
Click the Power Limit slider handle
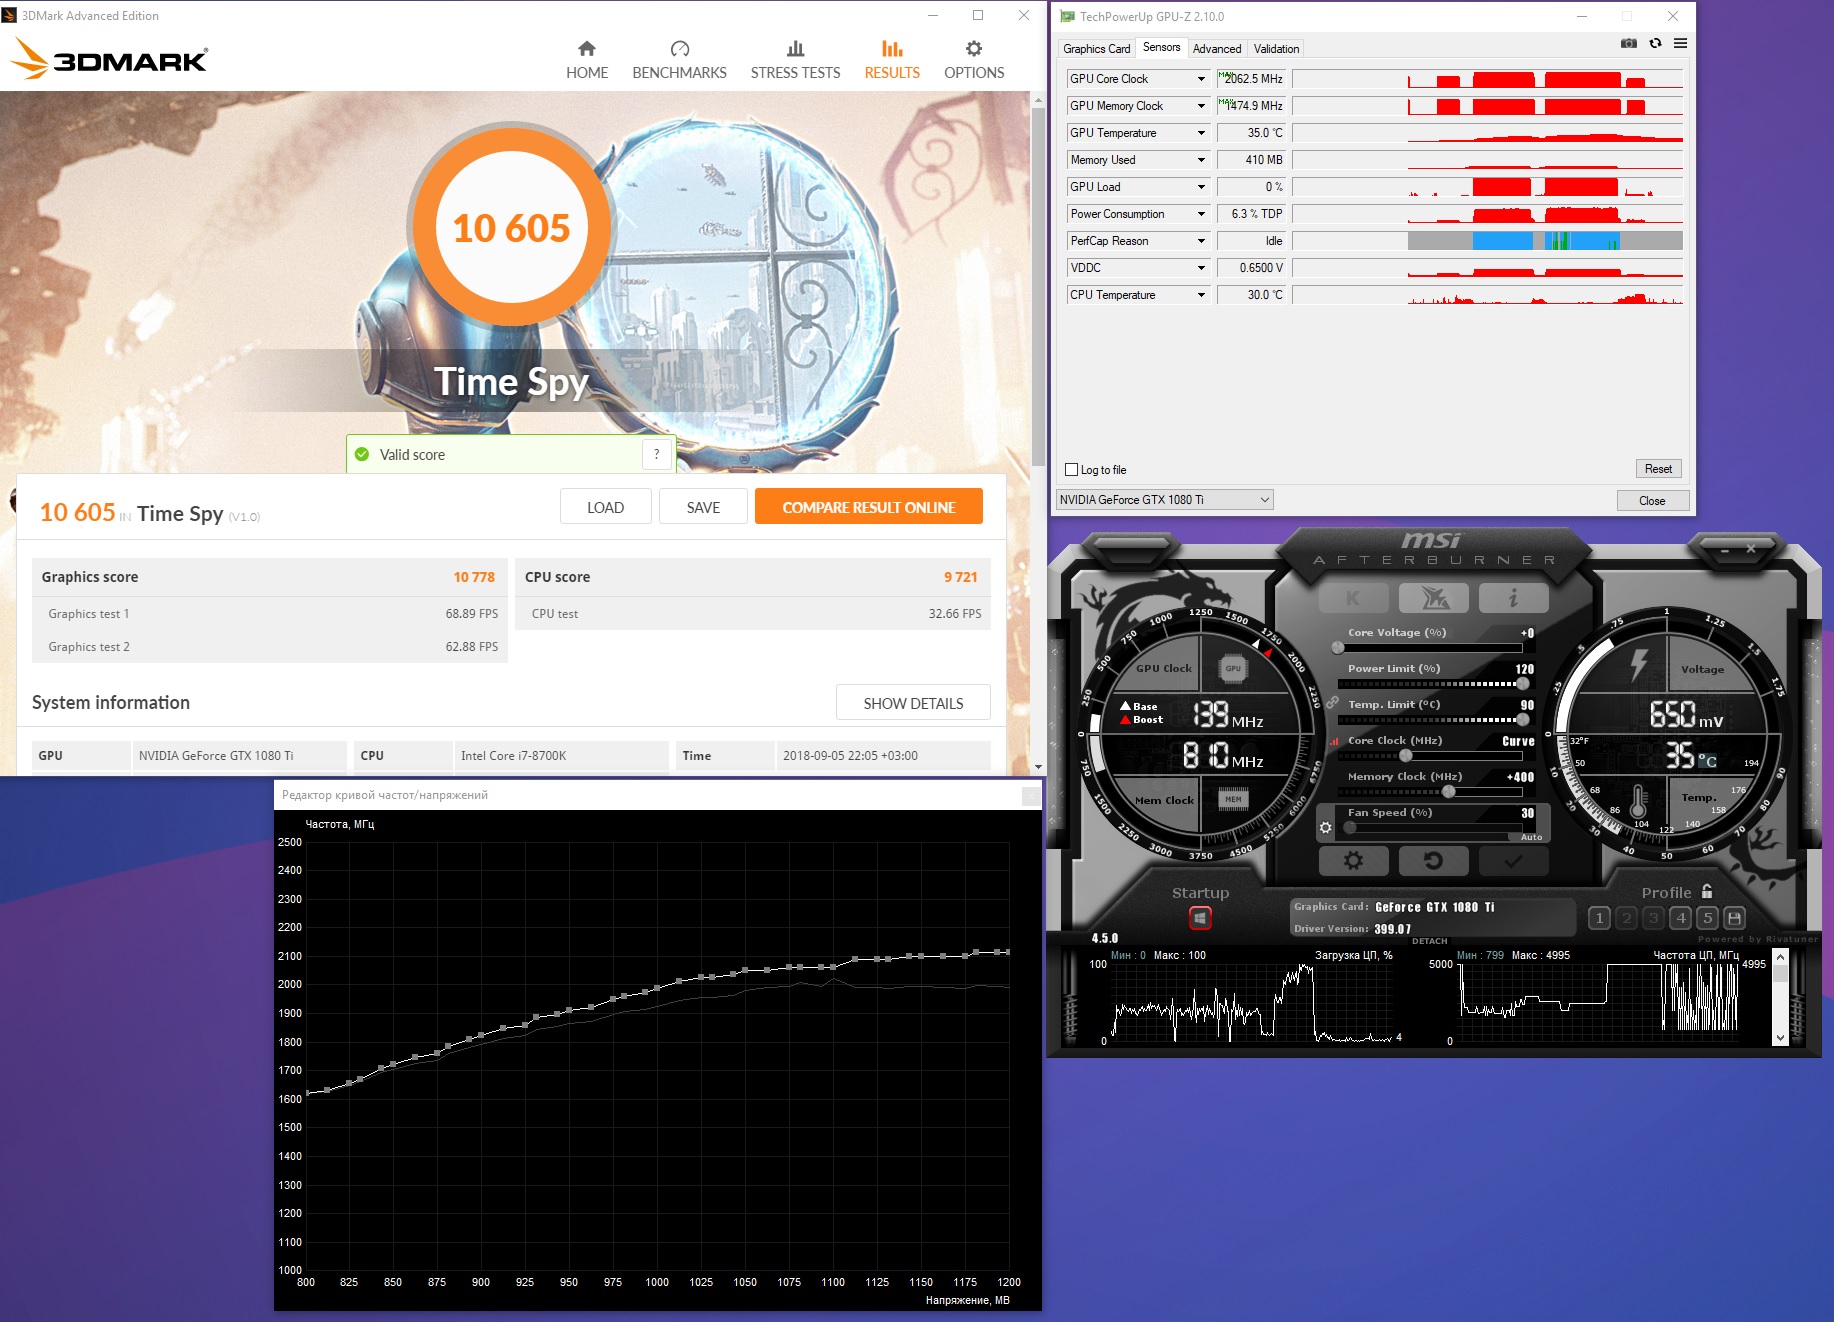click(x=1522, y=684)
